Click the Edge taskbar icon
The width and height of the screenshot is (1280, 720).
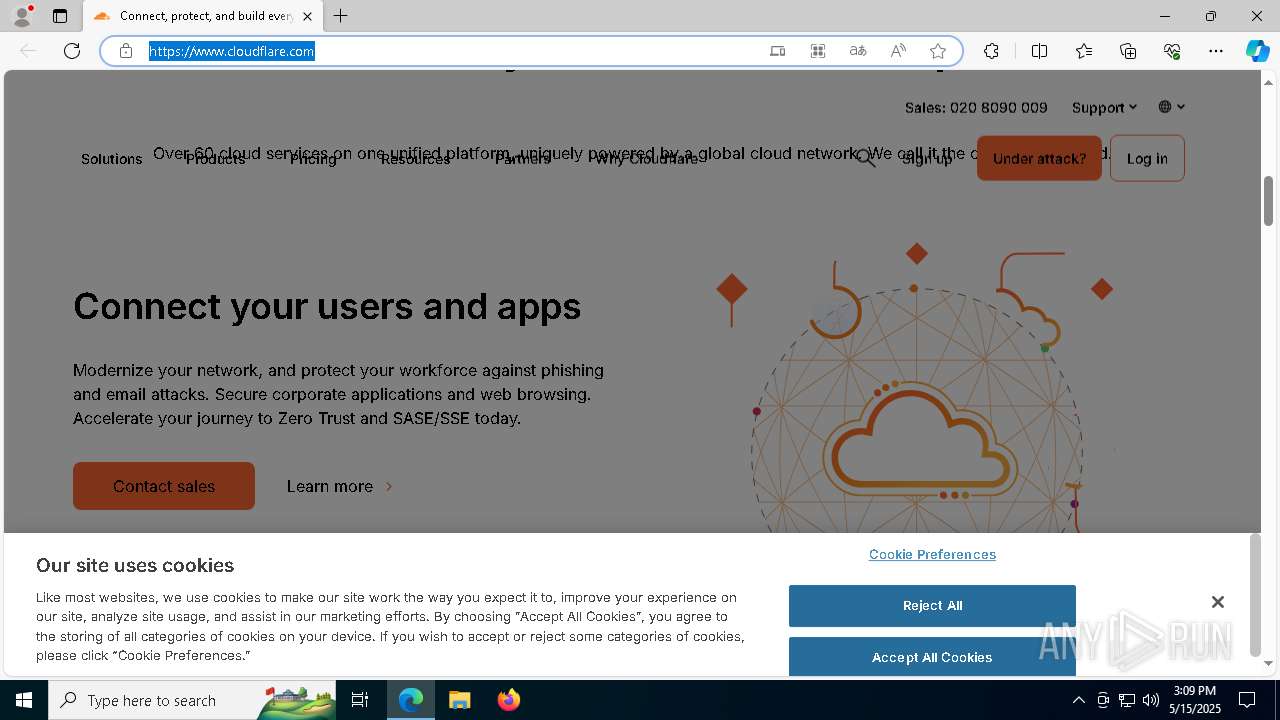click(411, 700)
